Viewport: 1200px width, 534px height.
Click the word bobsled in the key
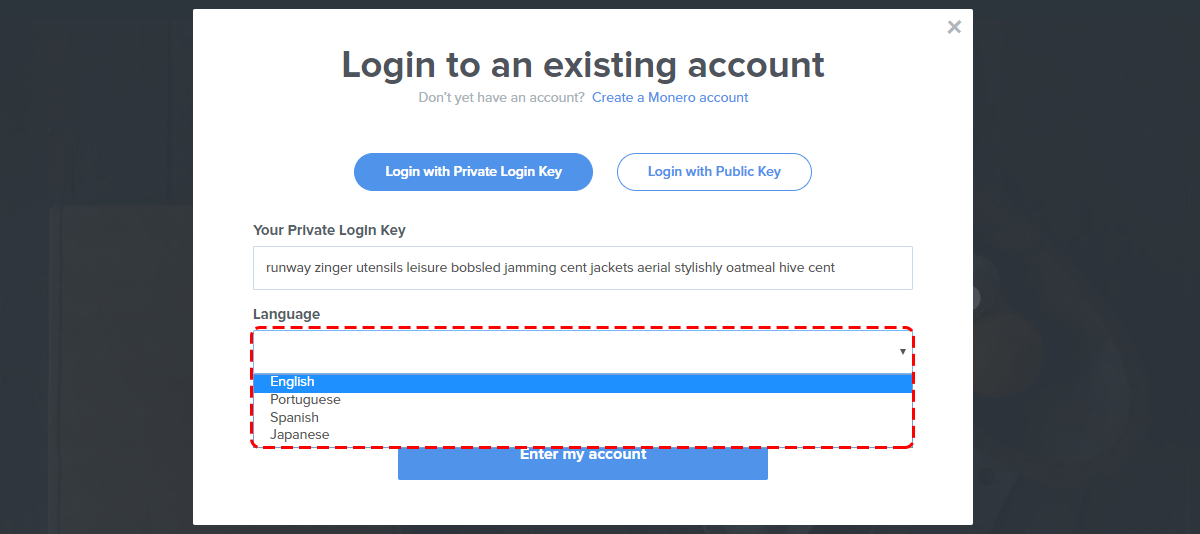(475, 268)
